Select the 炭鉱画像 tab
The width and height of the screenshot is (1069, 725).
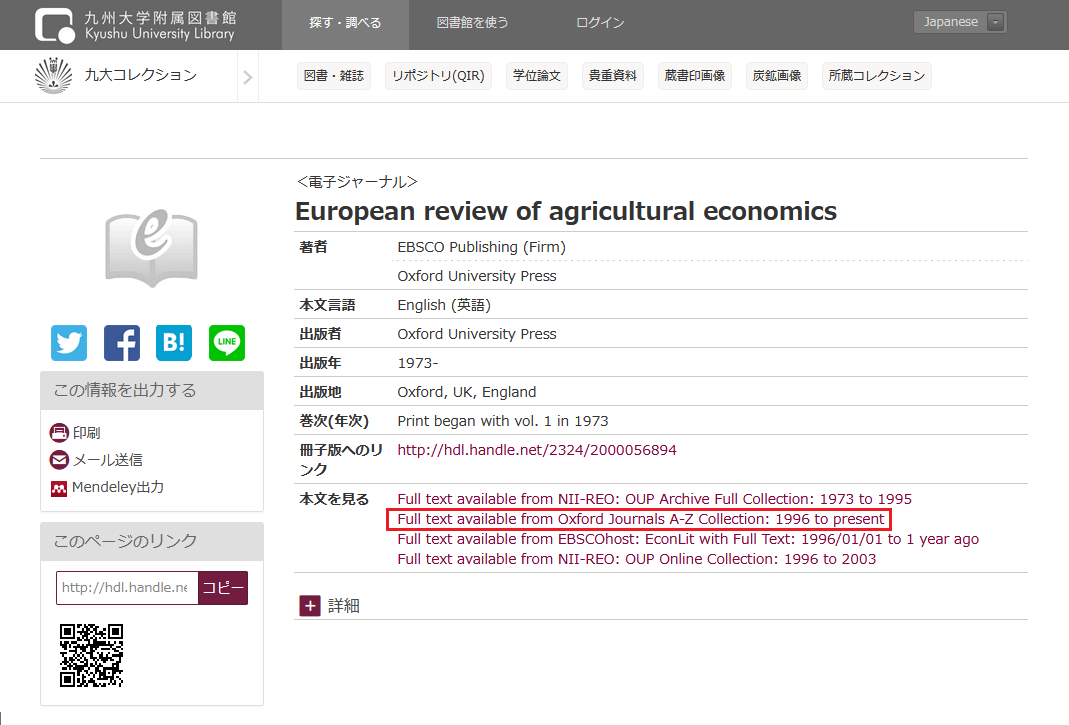[x=777, y=76]
